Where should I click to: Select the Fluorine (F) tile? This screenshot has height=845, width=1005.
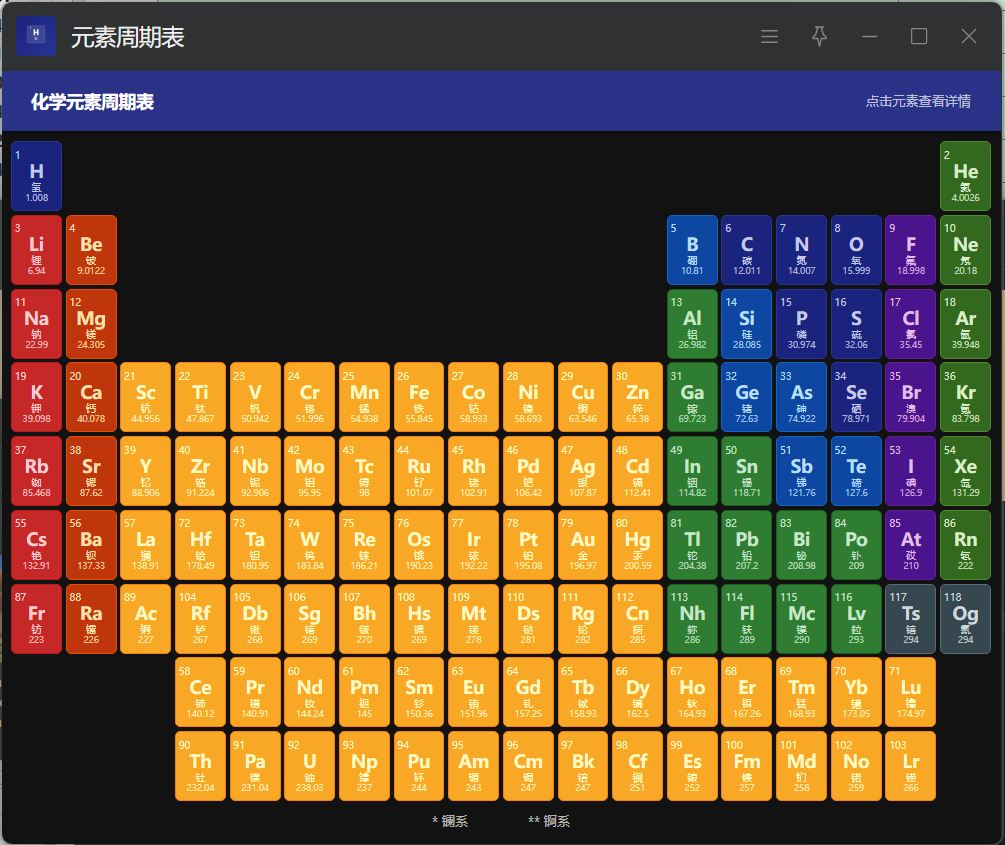[911, 250]
